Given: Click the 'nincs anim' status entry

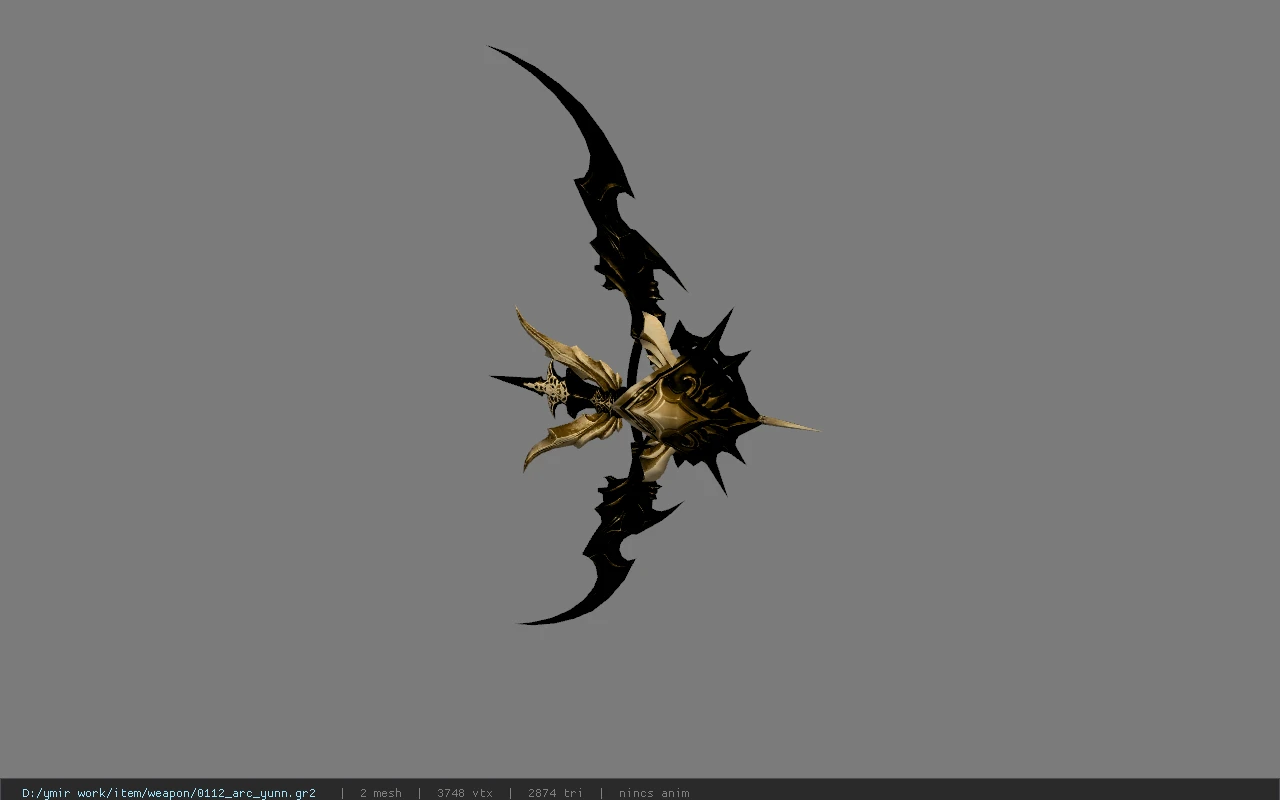Looking at the screenshot, I should pyautogui.click(x=654, y=793).
